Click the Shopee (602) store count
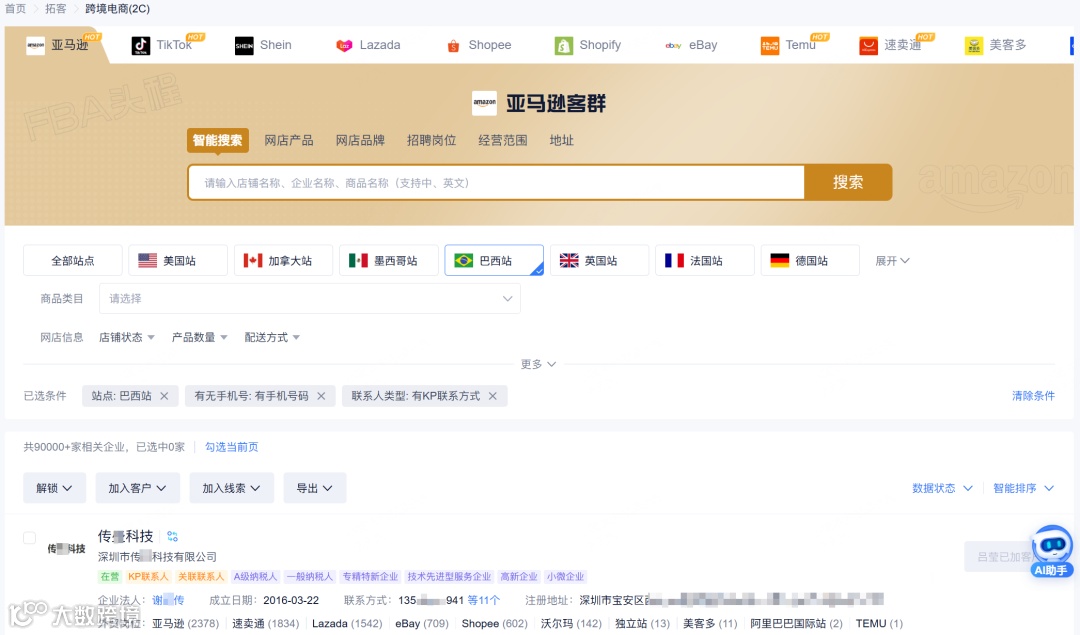 [x=495, y=623]
